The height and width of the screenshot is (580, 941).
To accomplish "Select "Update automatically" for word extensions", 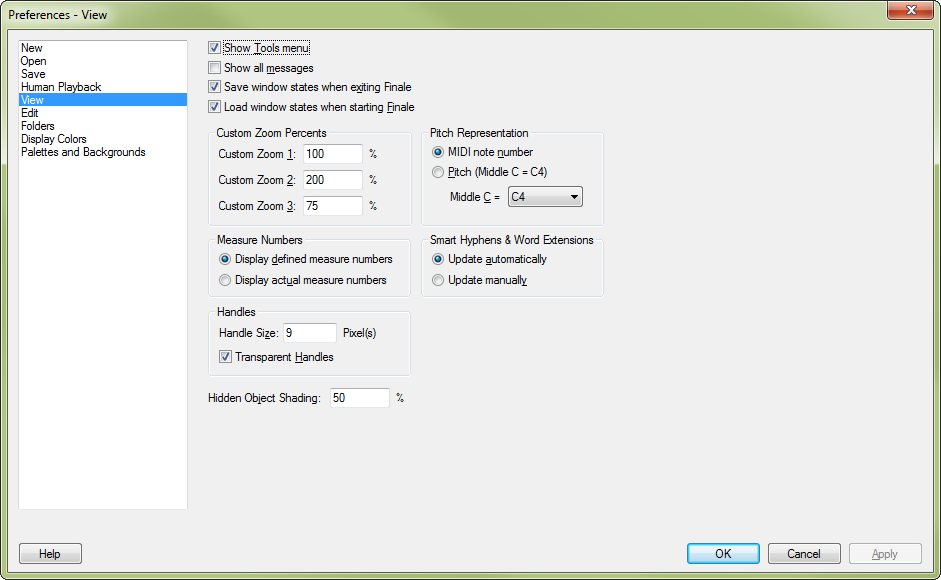I will pyautogui.click(x=437, y=259).
